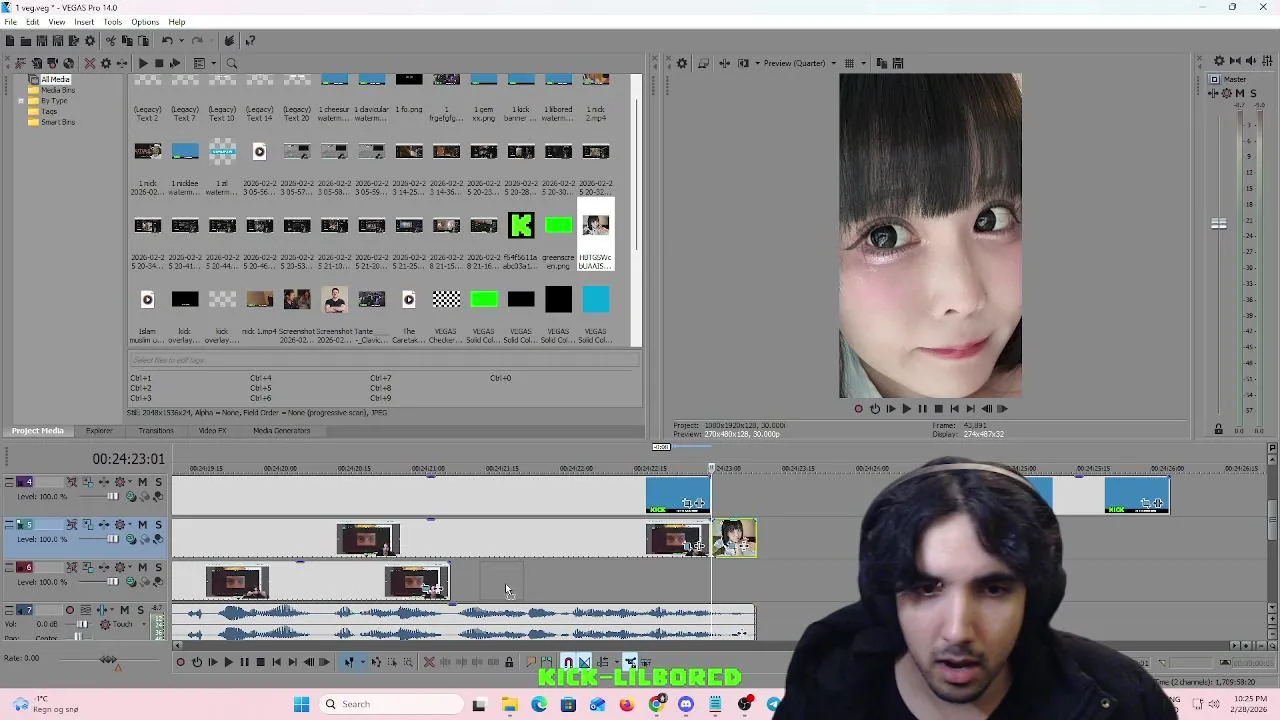The height and width of the screenshot is (720, 1280).
Task: Mute audio track 7
Action: pos(125,610)
